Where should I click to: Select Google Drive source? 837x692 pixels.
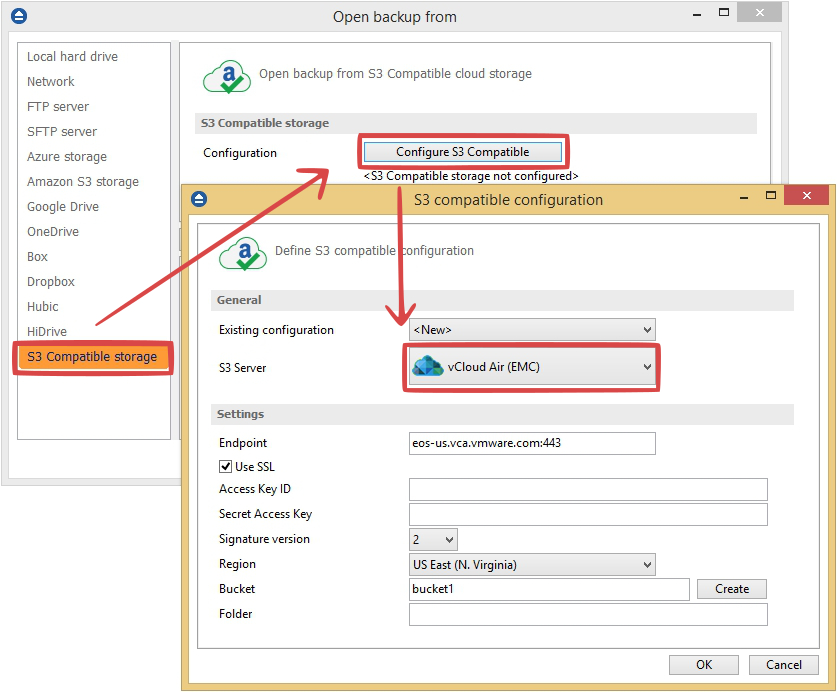tap(63, 207)
